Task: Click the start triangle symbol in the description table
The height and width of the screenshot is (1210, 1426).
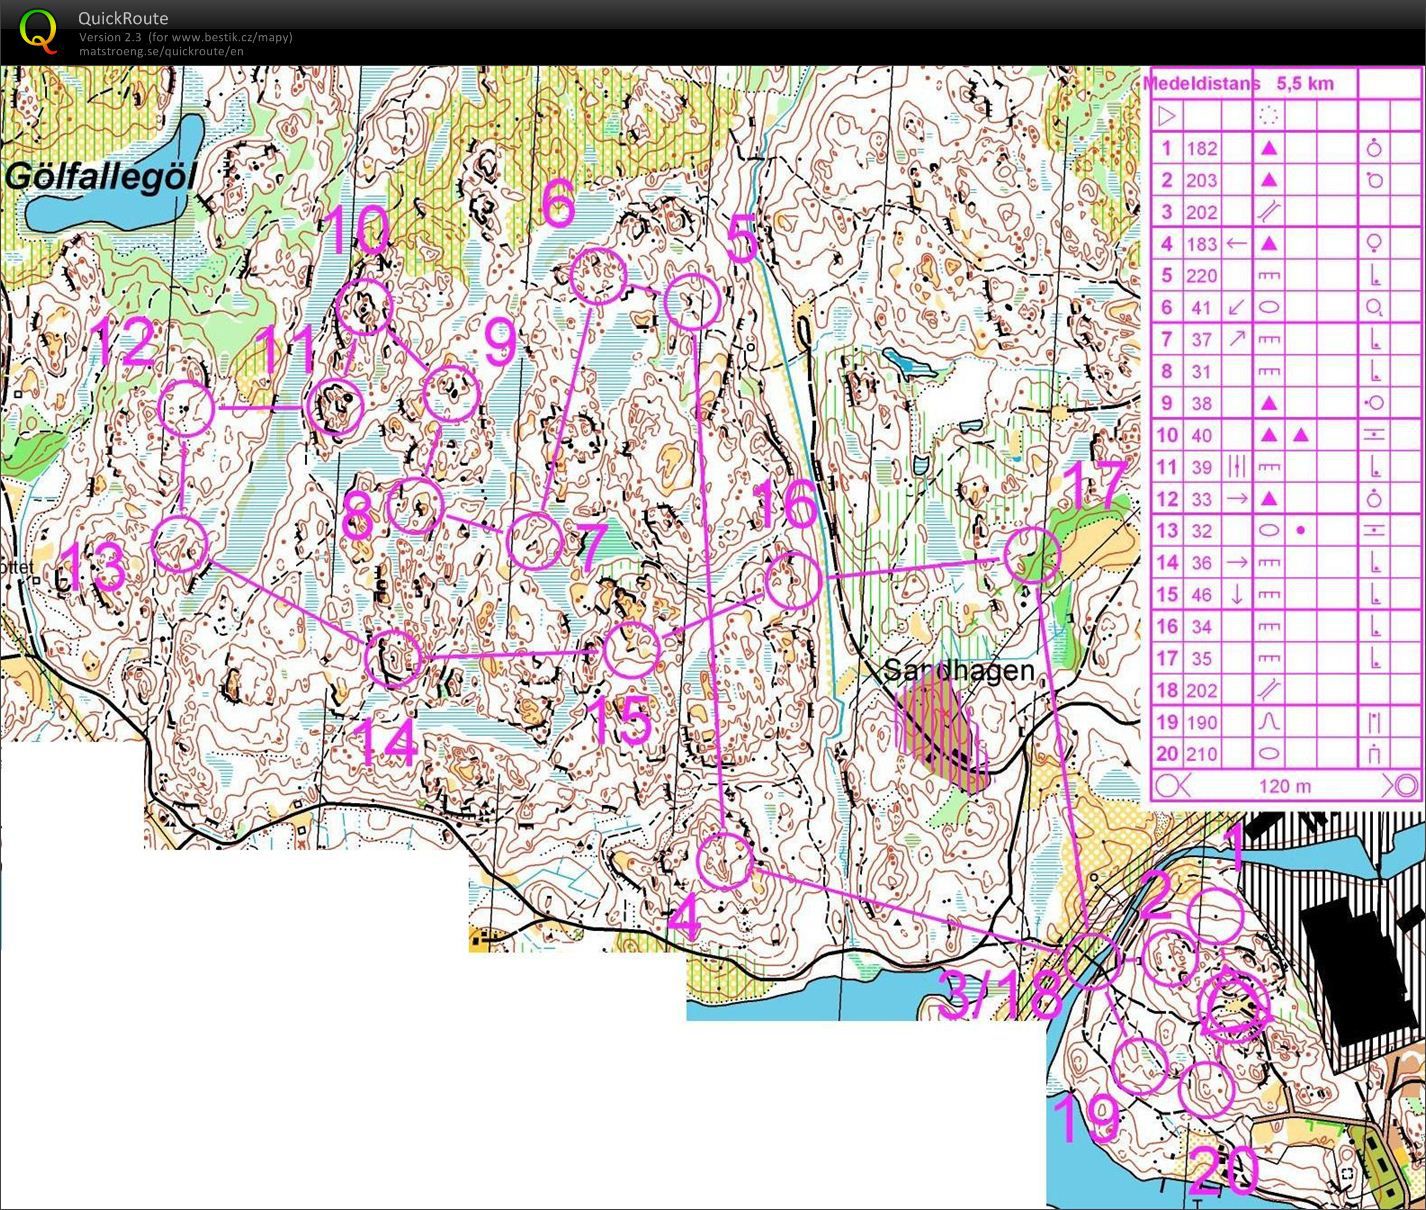Action: pos(1166,116)
